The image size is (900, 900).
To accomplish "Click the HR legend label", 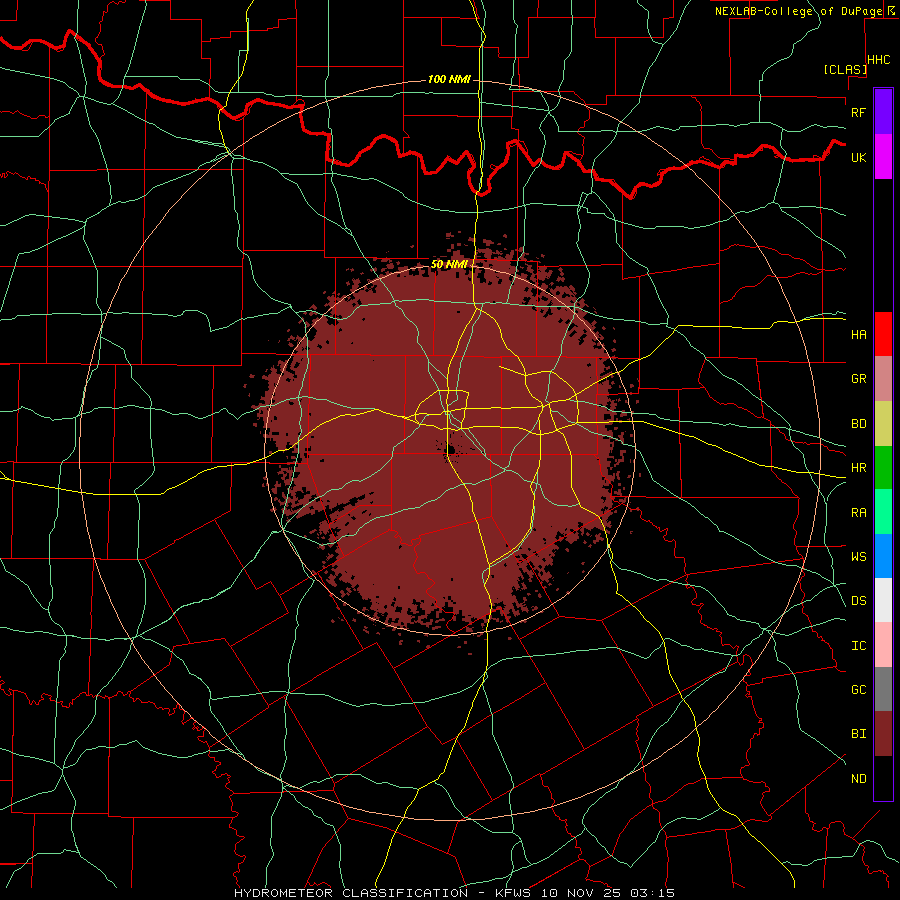I will click(858, 468).
